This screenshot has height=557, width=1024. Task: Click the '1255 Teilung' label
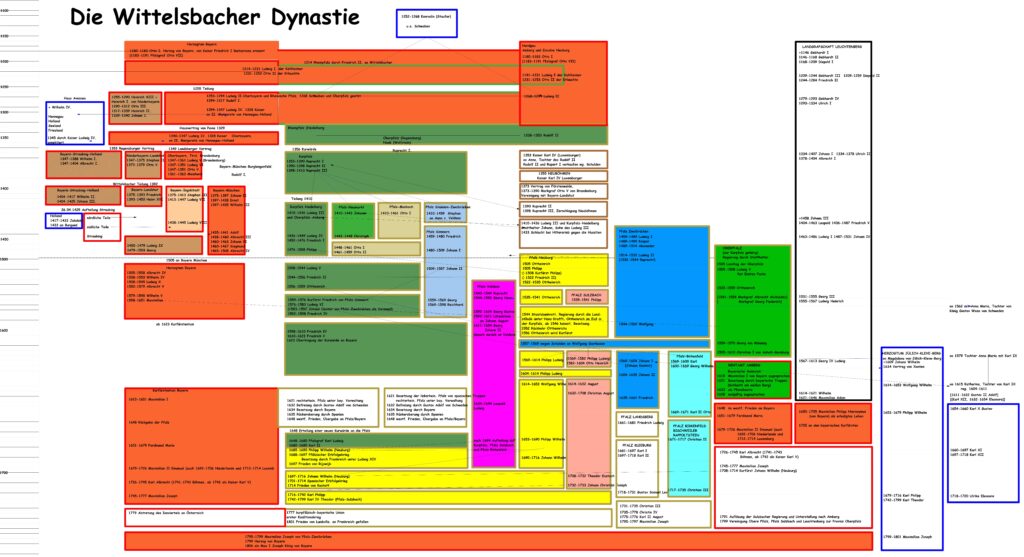point(203,88)
